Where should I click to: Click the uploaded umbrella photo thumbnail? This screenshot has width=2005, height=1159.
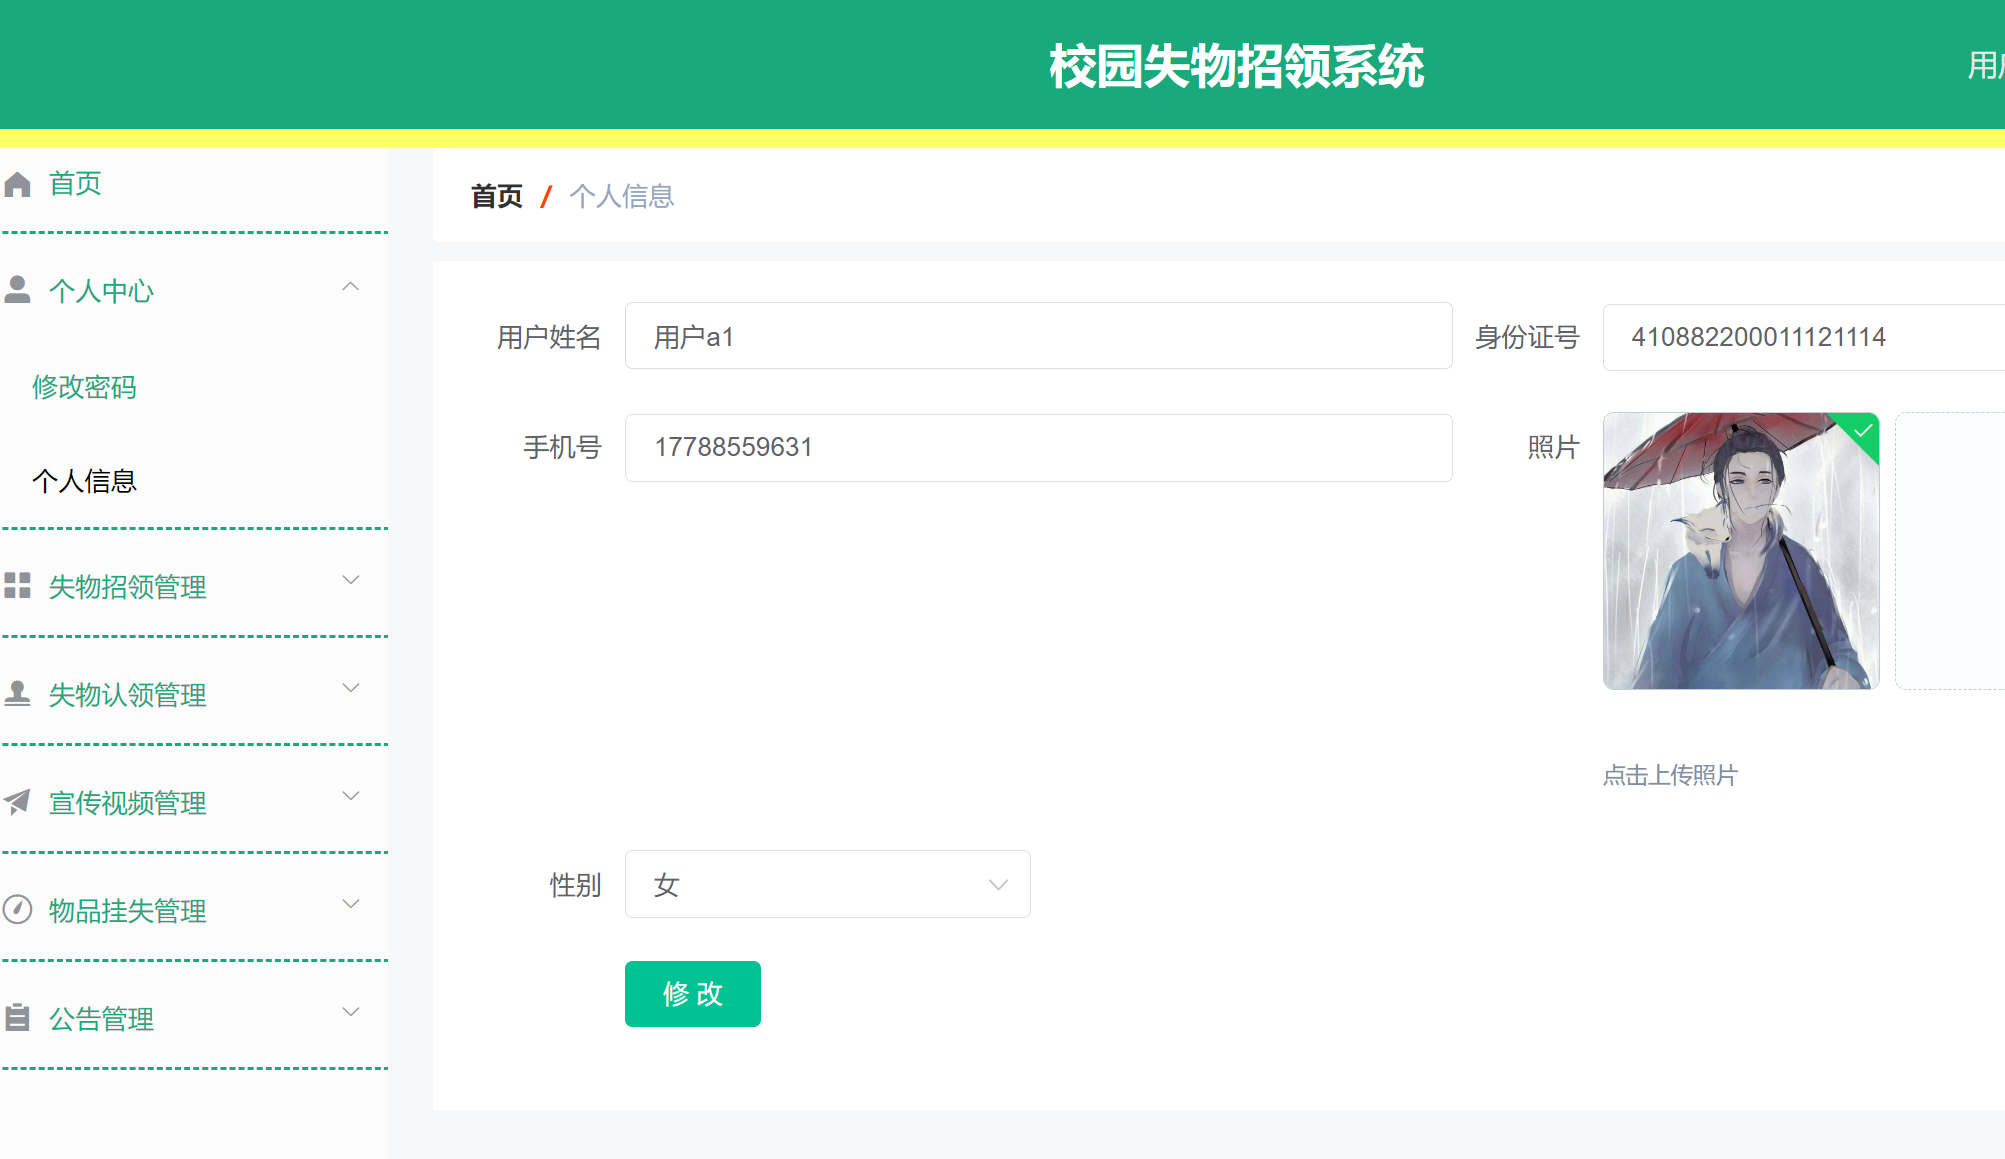[1740, 550]
